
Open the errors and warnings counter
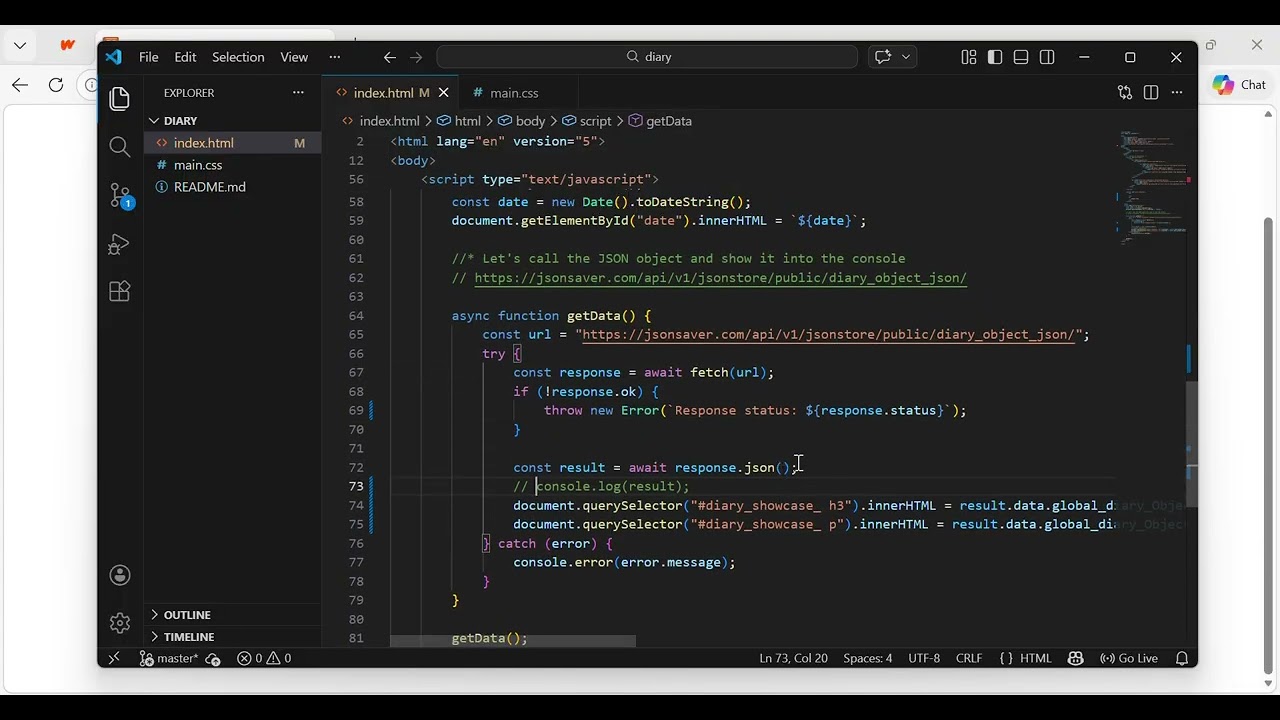(x=265, y=658)
